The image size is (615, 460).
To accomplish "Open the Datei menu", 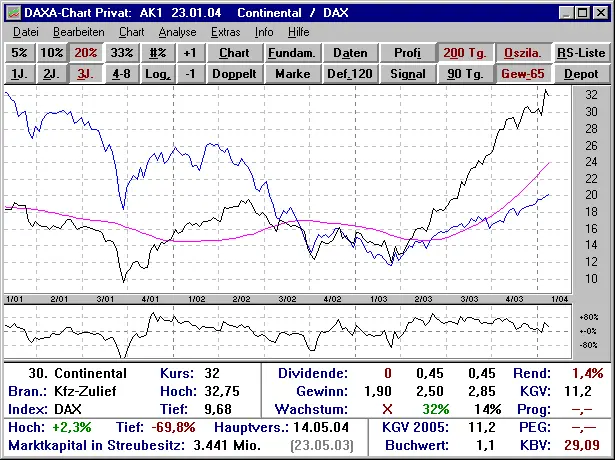I will [26, 32].
